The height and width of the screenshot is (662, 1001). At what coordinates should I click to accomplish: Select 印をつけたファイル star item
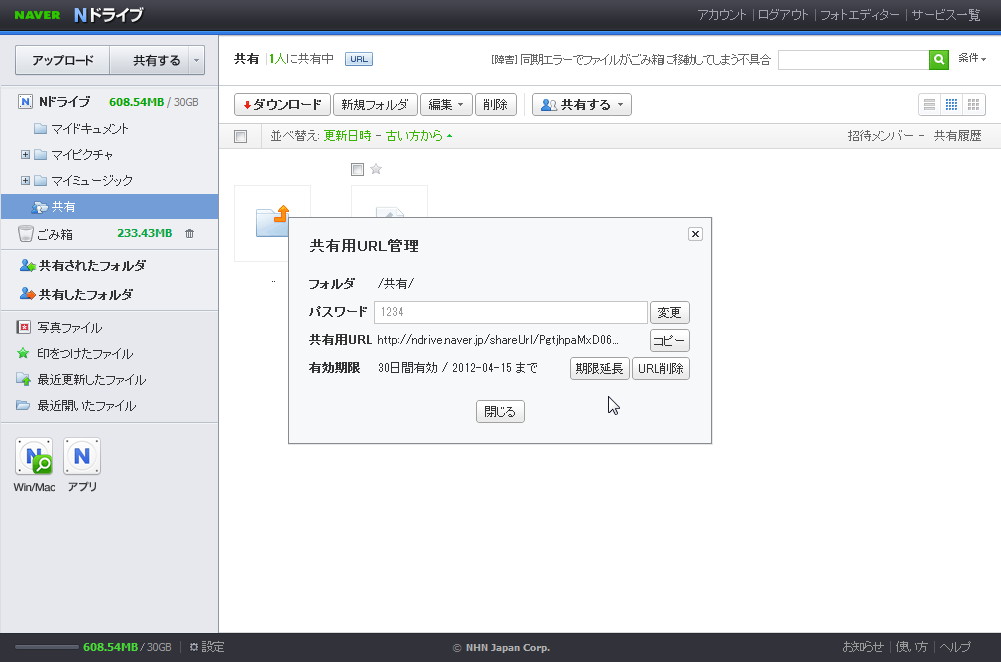click(x=83, y=353)
